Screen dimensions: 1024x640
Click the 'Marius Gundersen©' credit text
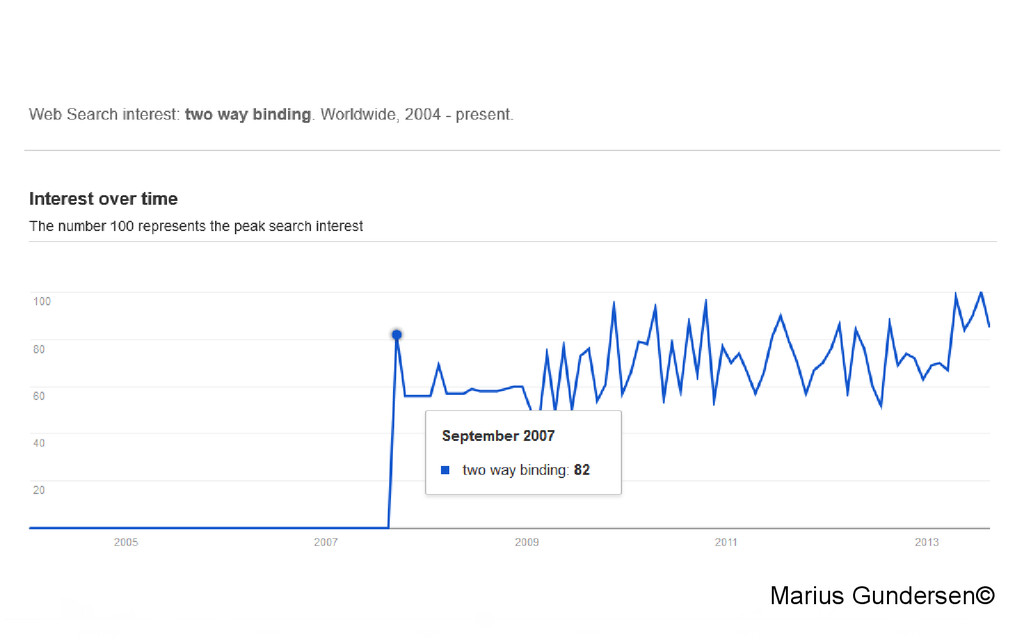(882, 596)
